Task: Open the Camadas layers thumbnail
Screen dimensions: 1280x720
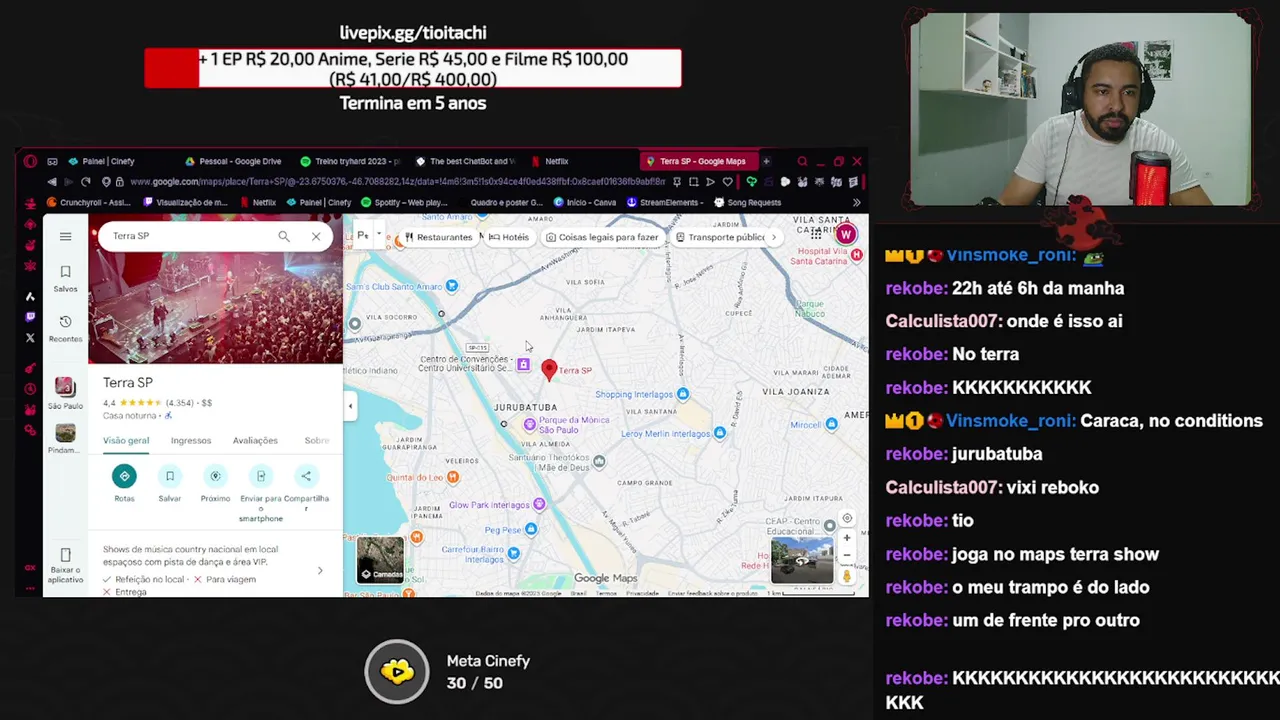Action: tap(380, 560)
